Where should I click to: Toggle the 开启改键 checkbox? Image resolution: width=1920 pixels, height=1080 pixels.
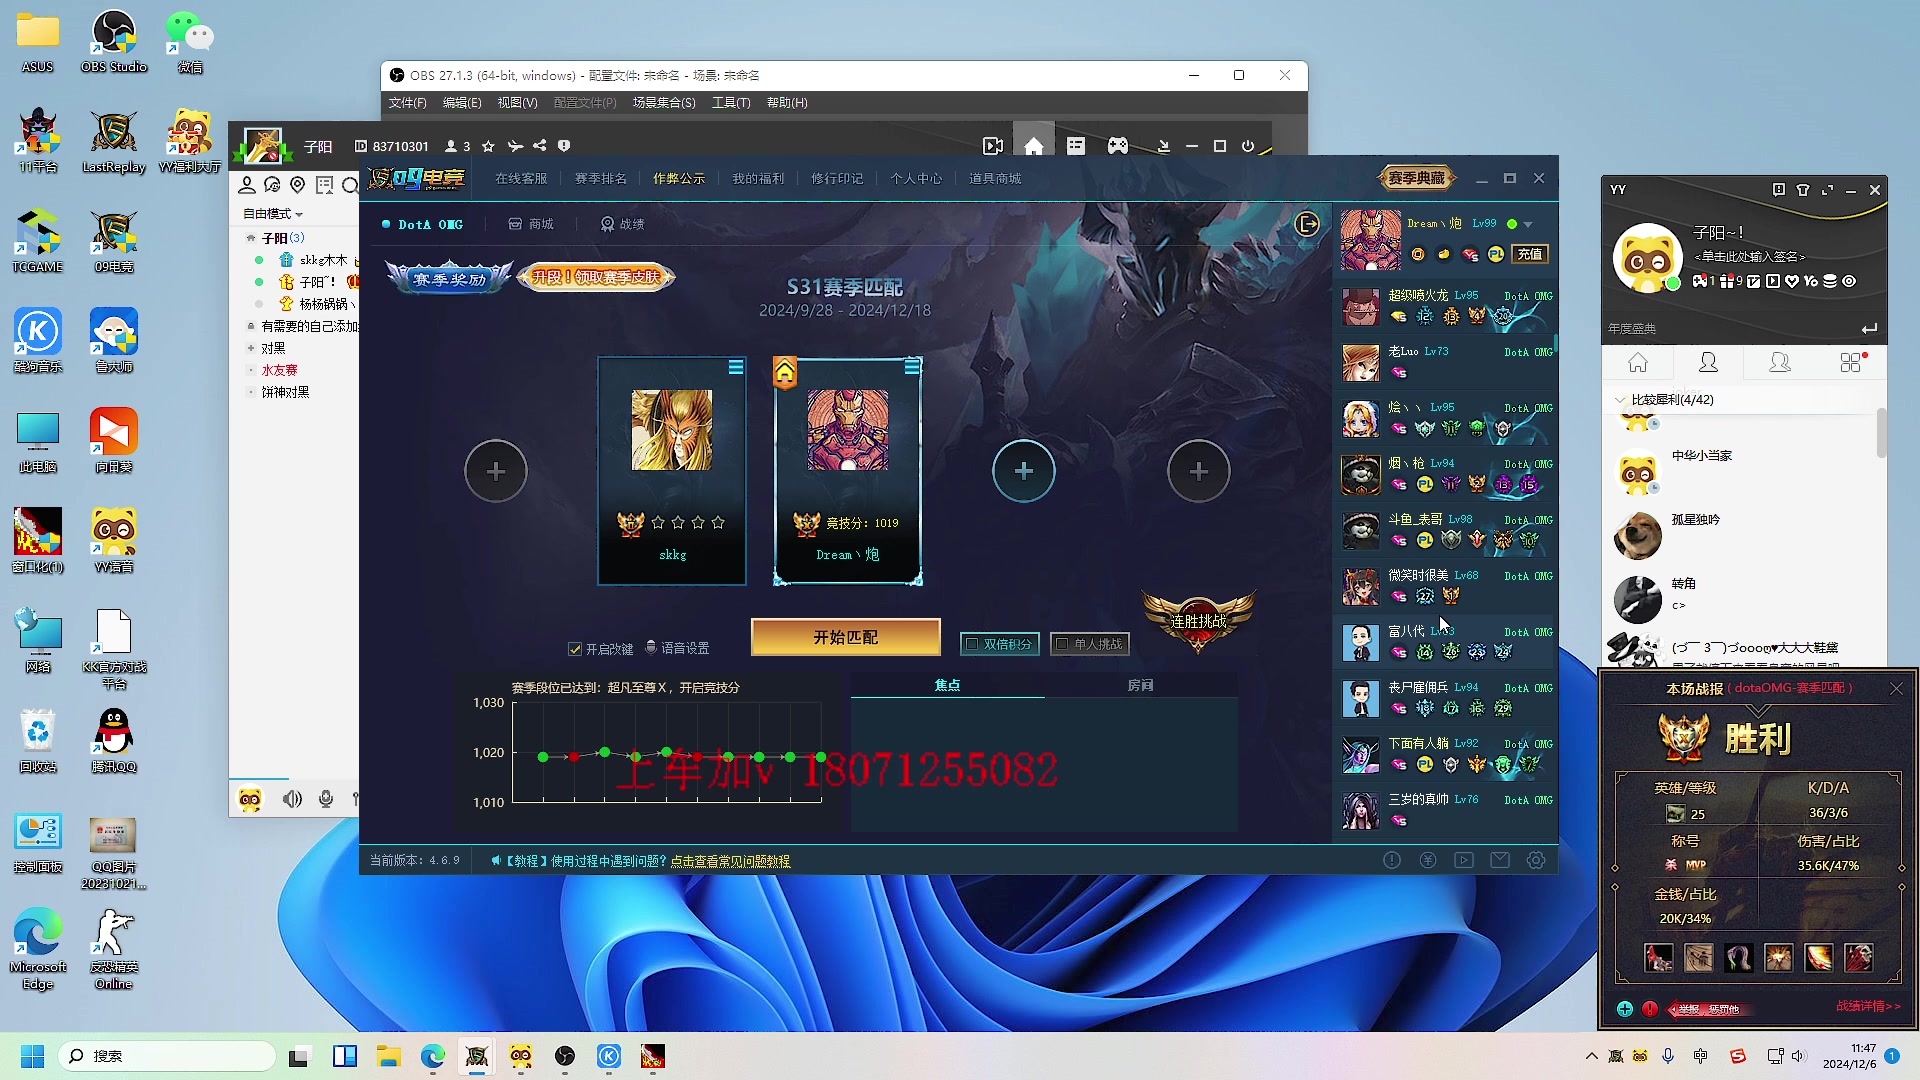[x=575, y=649]
